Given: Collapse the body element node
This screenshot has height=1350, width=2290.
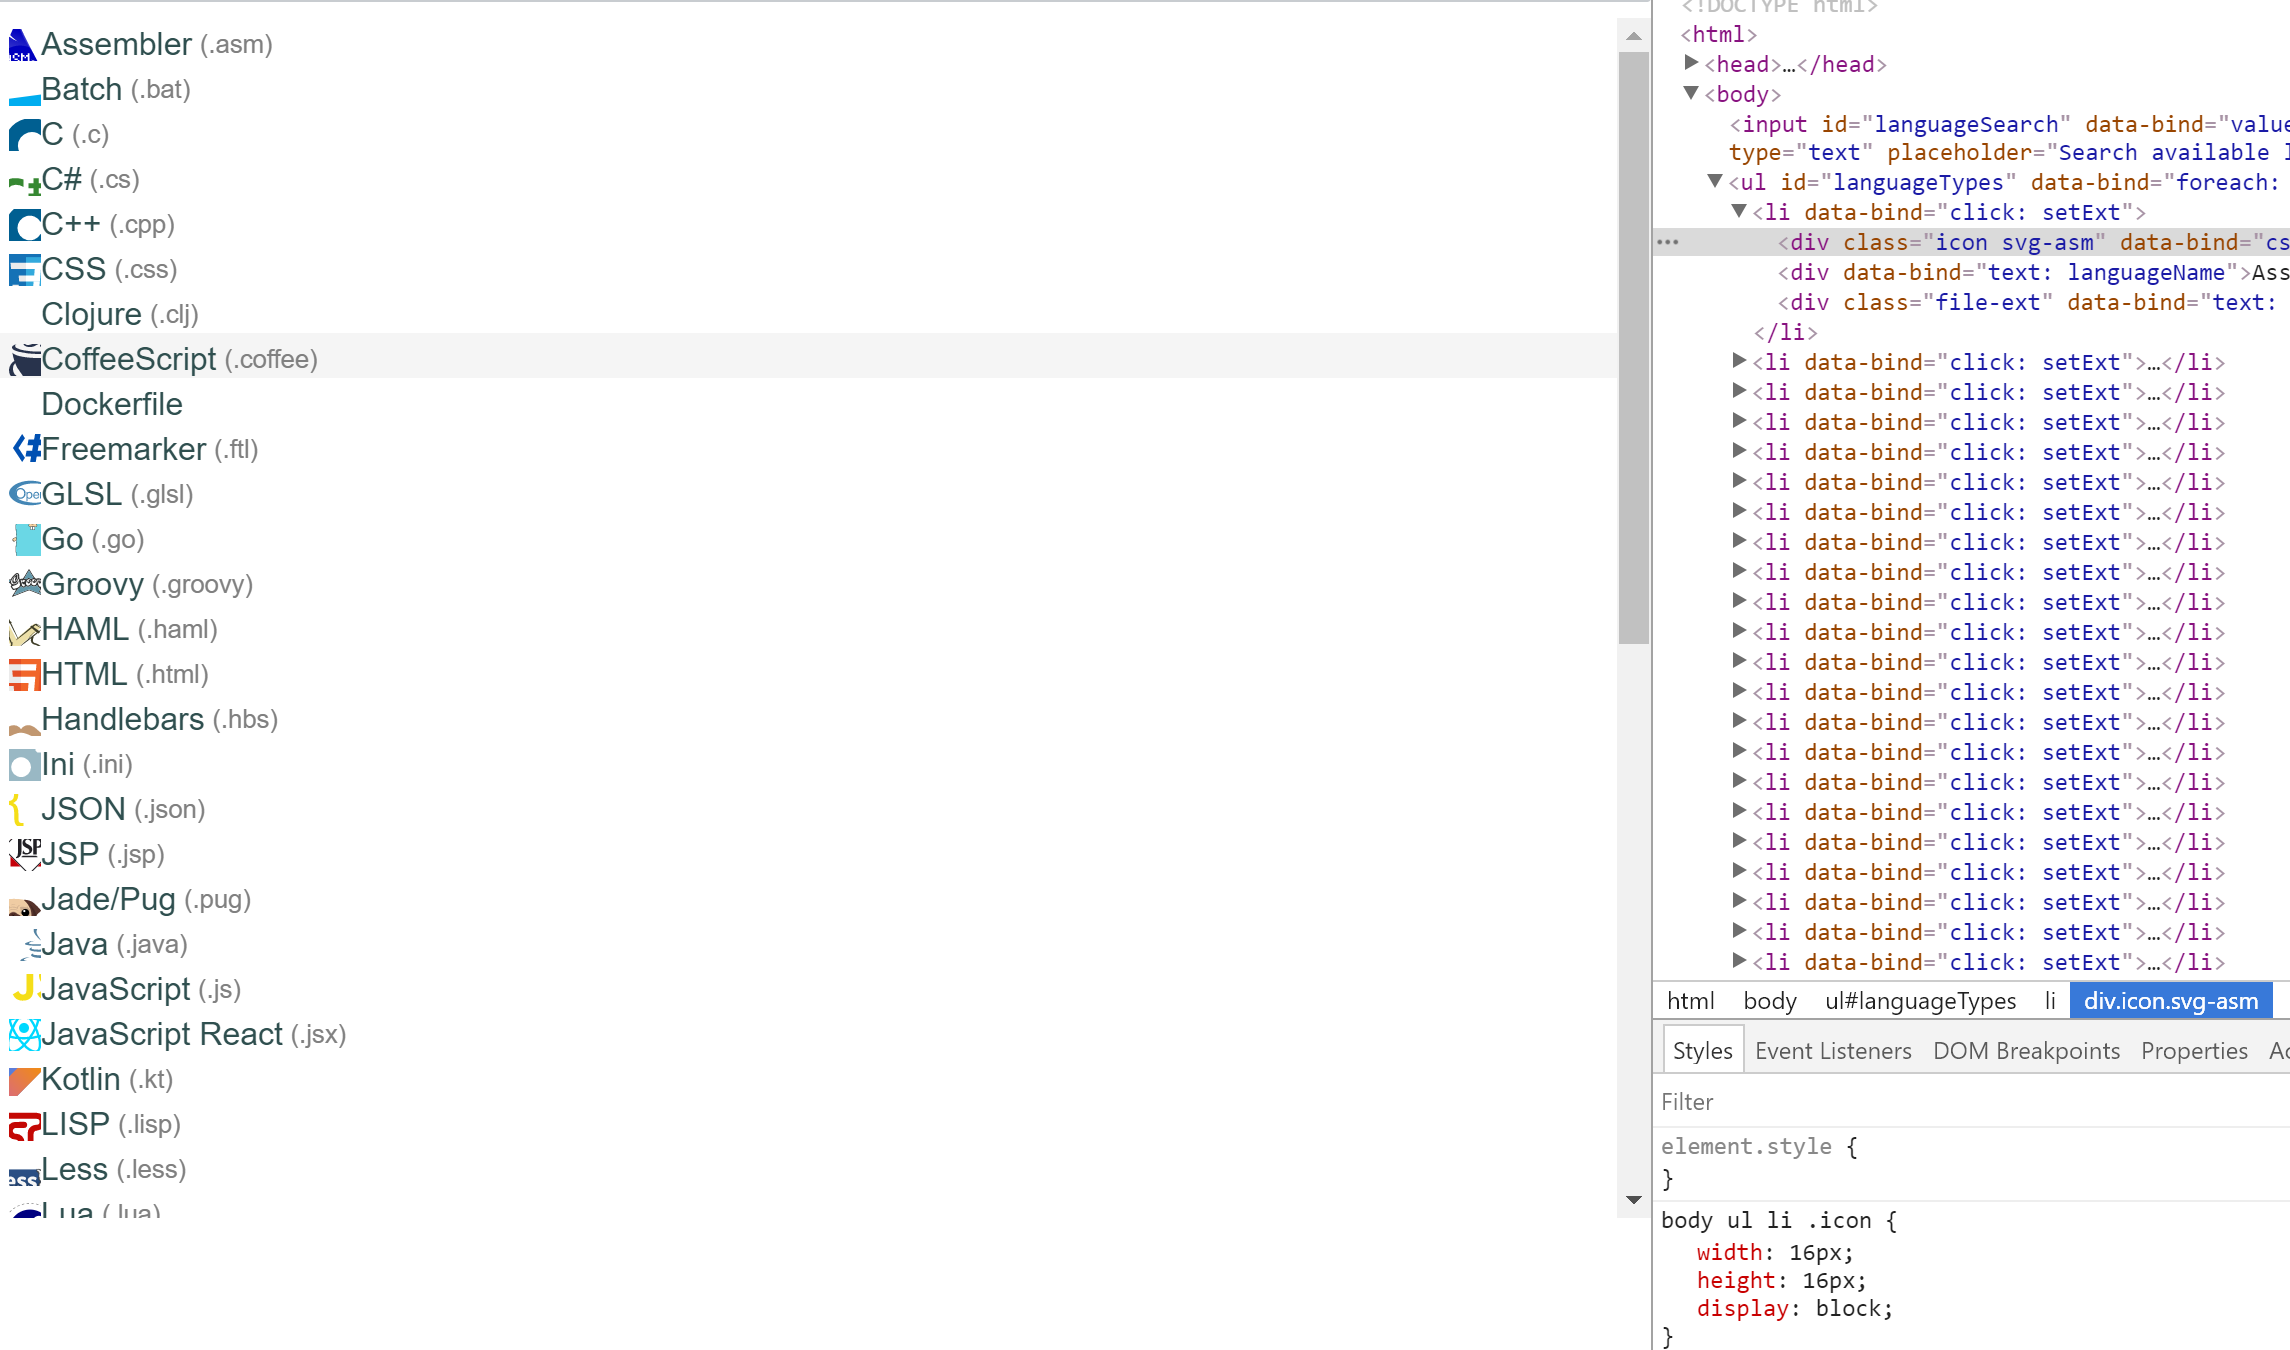Looking at the screenshot, I should point(1692,94).
